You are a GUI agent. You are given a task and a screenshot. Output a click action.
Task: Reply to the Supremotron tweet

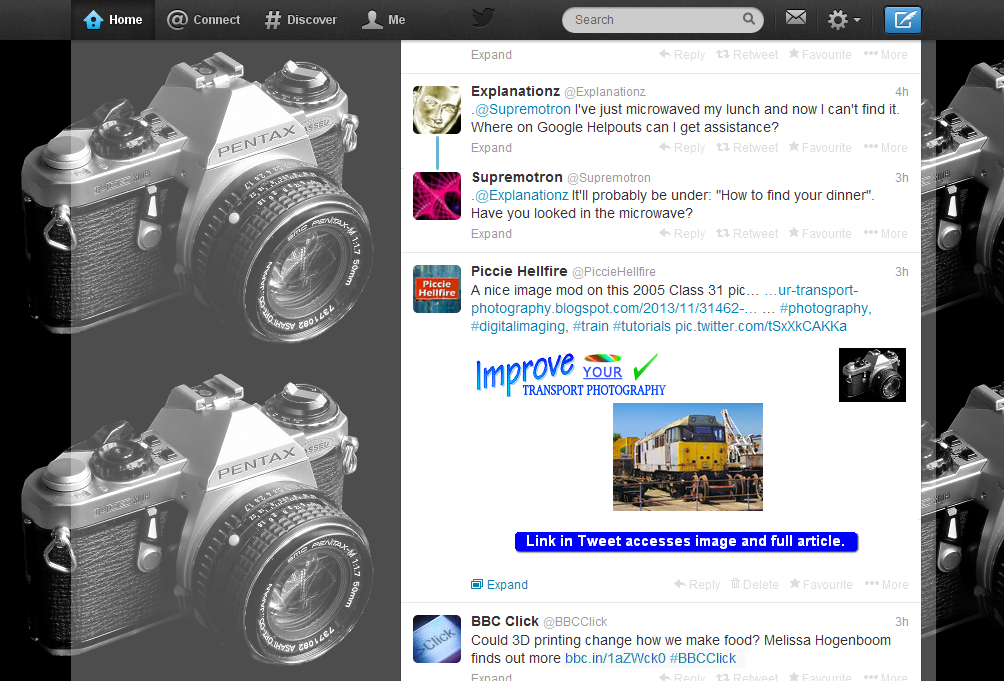(682, 234)
